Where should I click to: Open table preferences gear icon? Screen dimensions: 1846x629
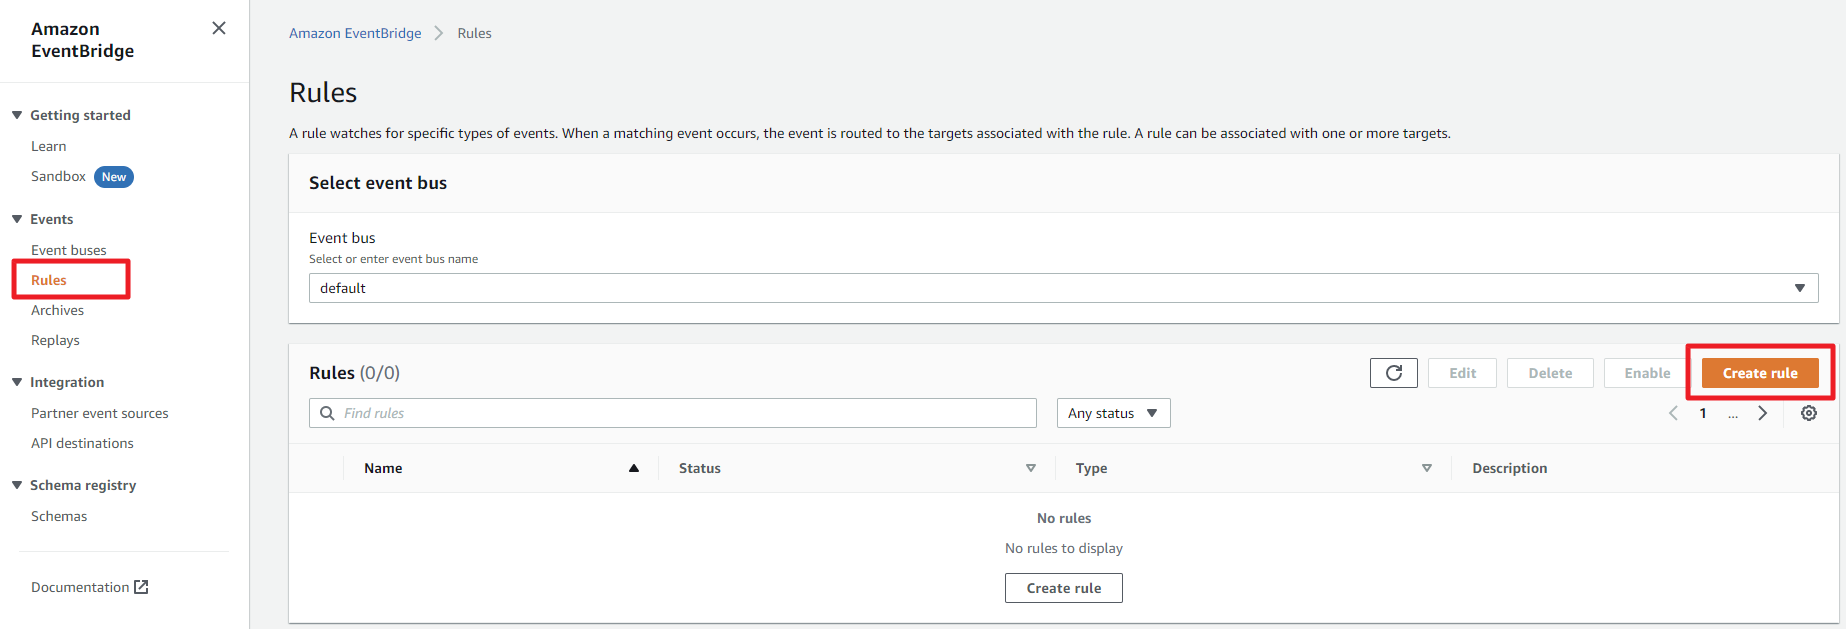point(1808,413)
